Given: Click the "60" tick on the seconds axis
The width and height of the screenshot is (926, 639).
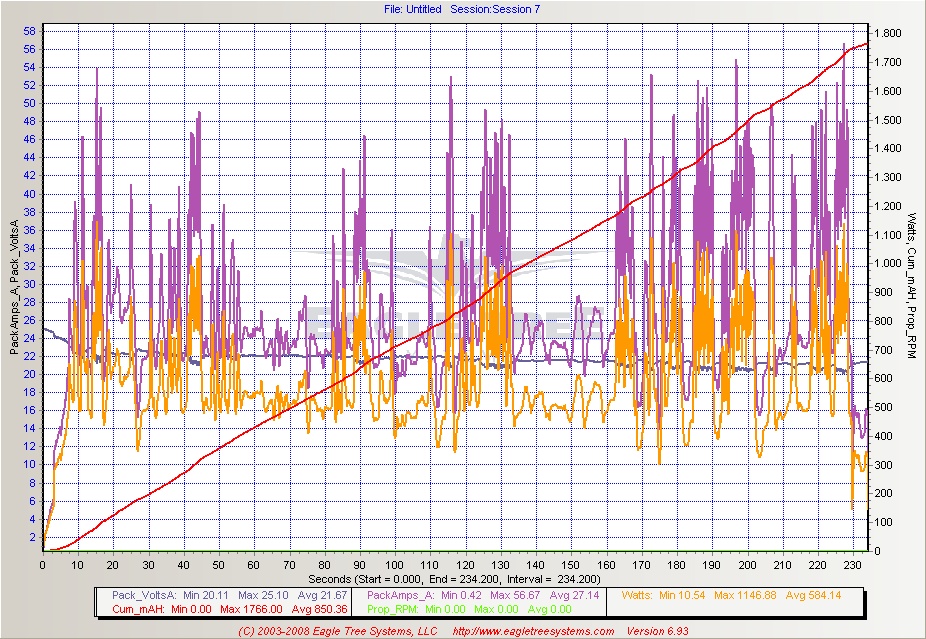Looking at the screenshot, I should click(x=254, y=565).
